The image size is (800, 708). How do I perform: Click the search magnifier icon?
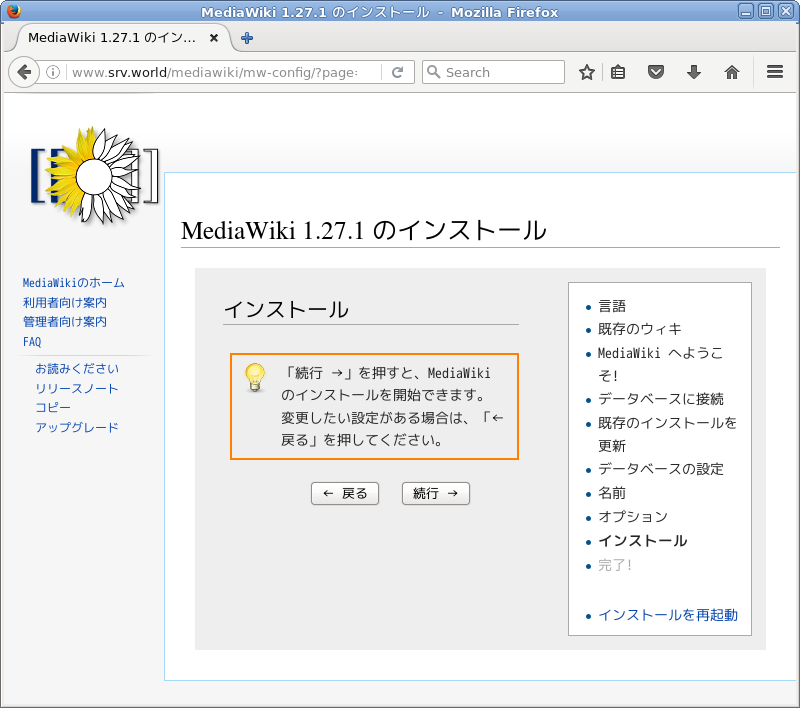[x=433, y=72]
